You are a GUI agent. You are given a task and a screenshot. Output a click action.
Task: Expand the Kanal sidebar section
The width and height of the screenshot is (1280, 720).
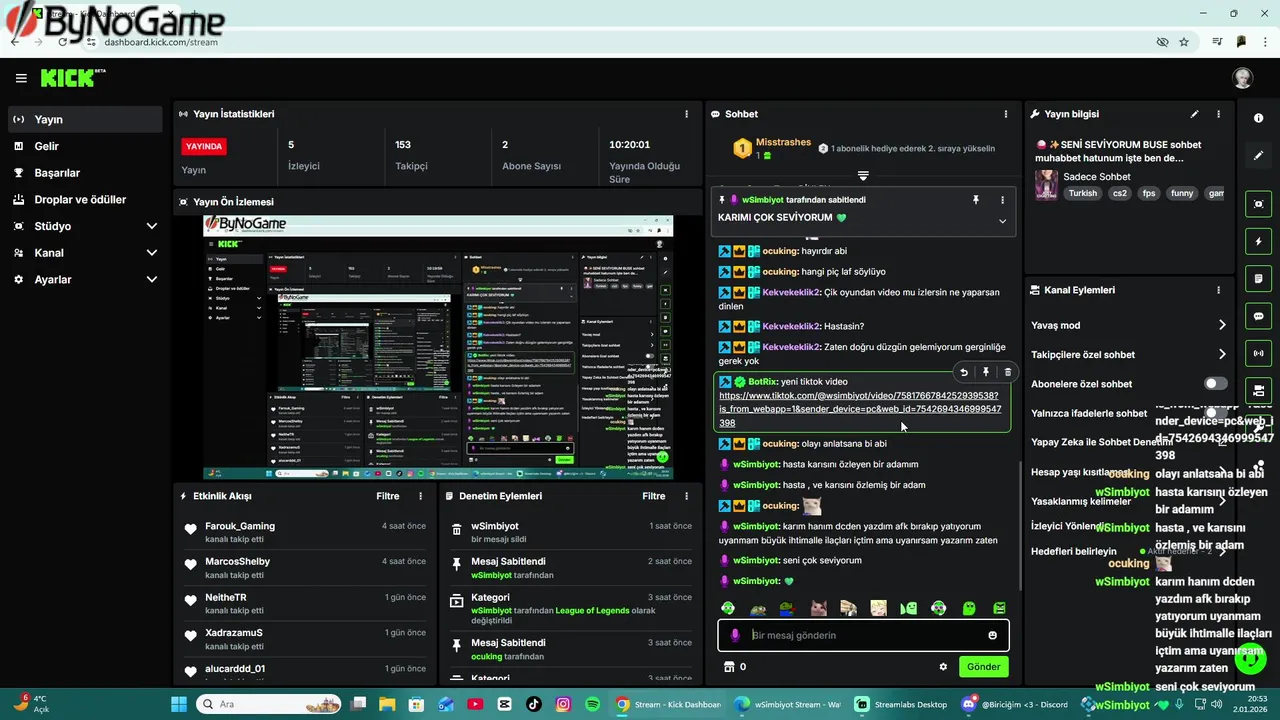(152, 253)
